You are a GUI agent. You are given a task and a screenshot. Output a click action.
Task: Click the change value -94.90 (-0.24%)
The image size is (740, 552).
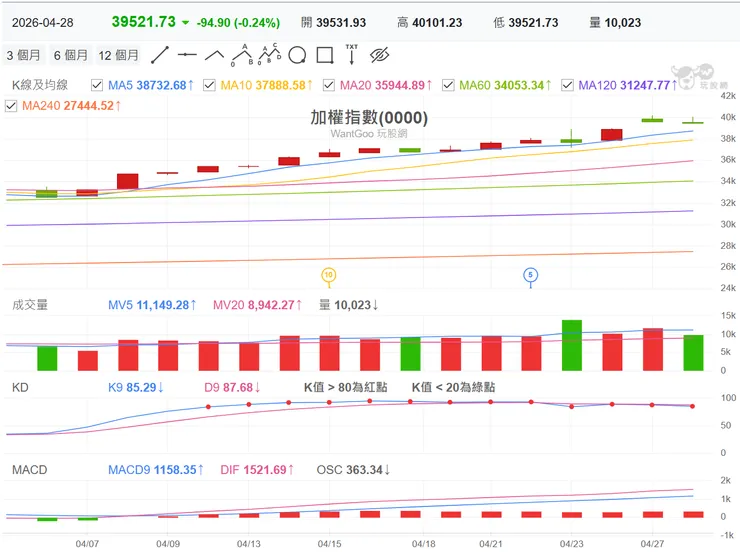[x=238, y=23]
